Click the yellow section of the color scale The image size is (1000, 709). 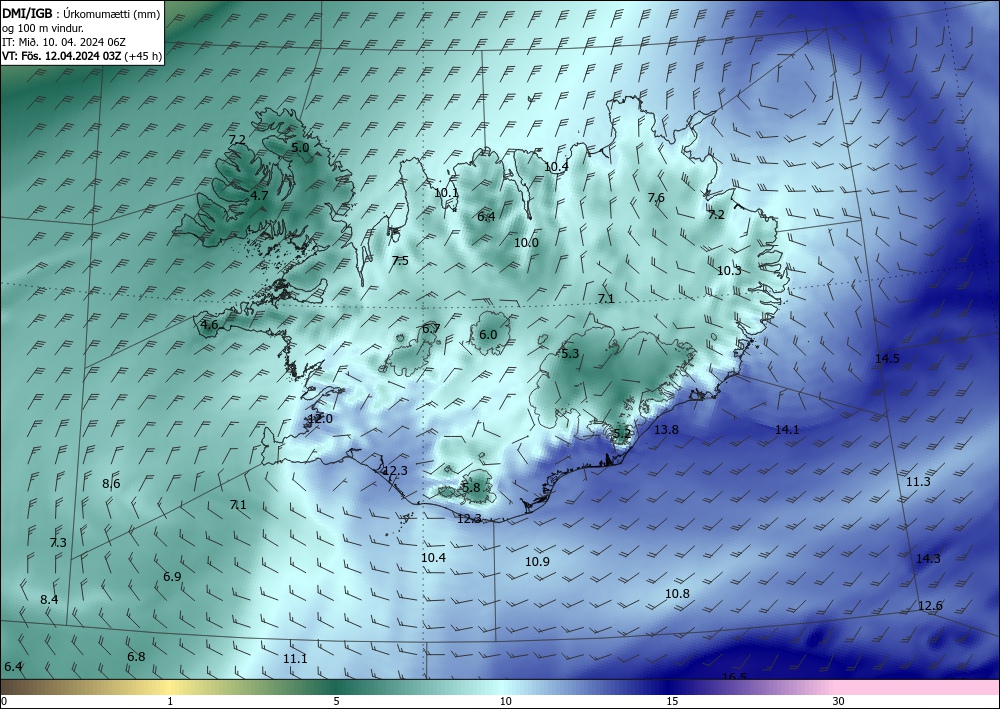point(170,687)
